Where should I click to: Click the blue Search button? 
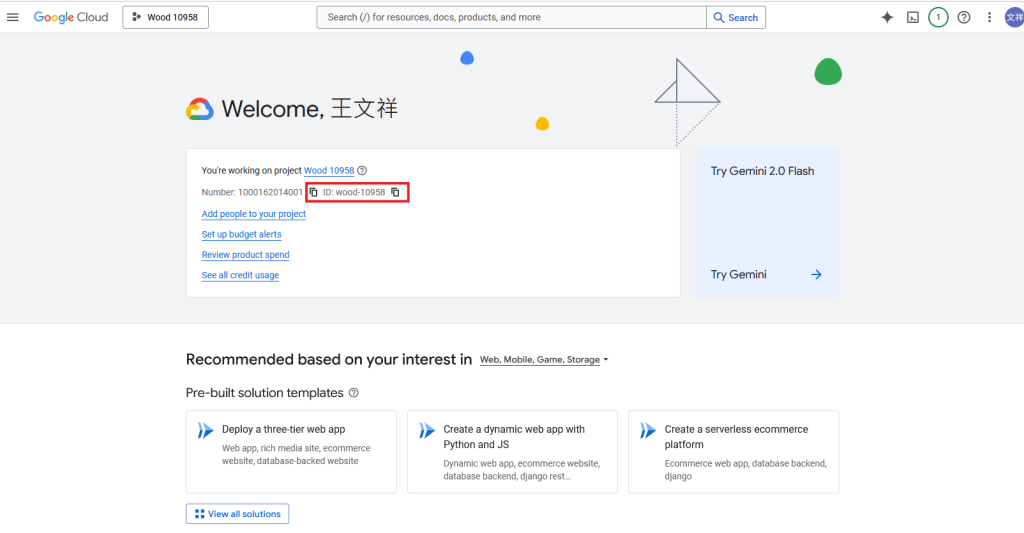(736, 18)
